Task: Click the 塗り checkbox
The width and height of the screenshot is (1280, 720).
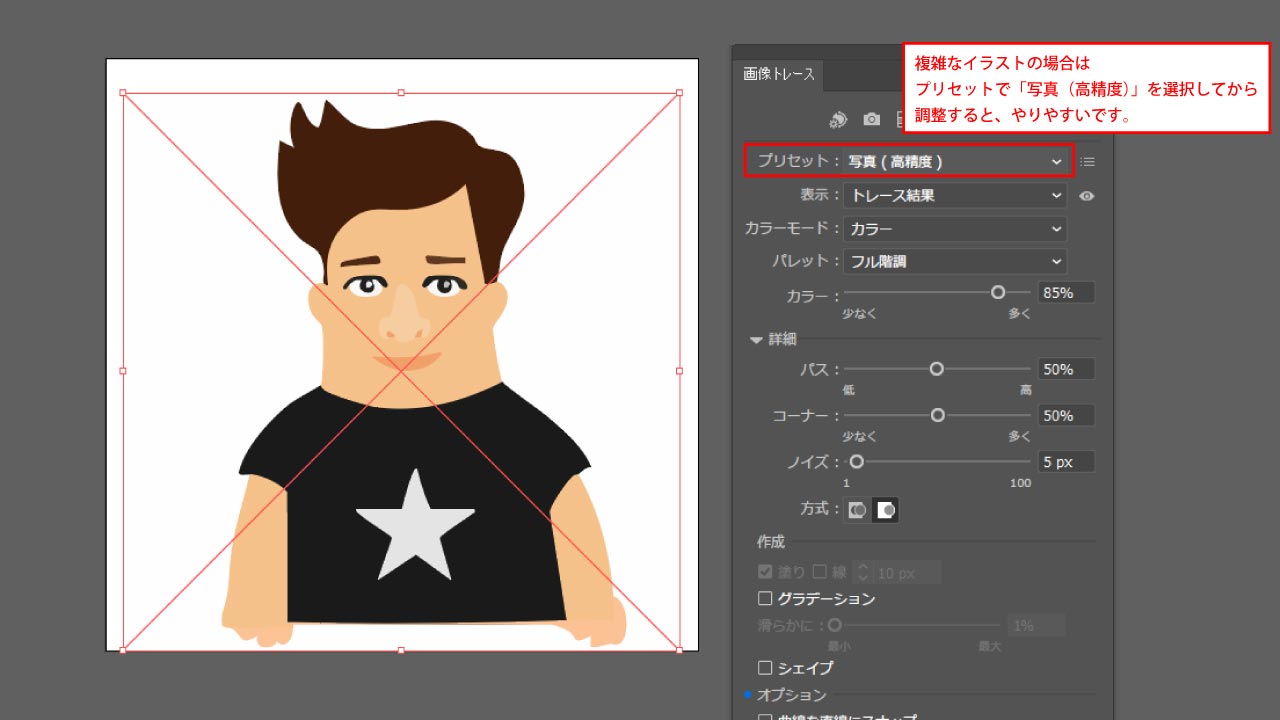Action: [765, 572]
